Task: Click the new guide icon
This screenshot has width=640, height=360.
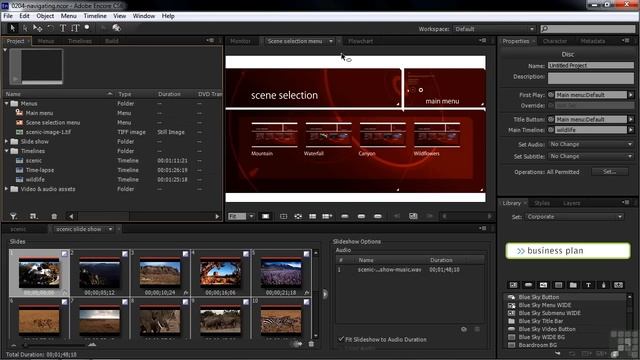Action: point(327,216)
